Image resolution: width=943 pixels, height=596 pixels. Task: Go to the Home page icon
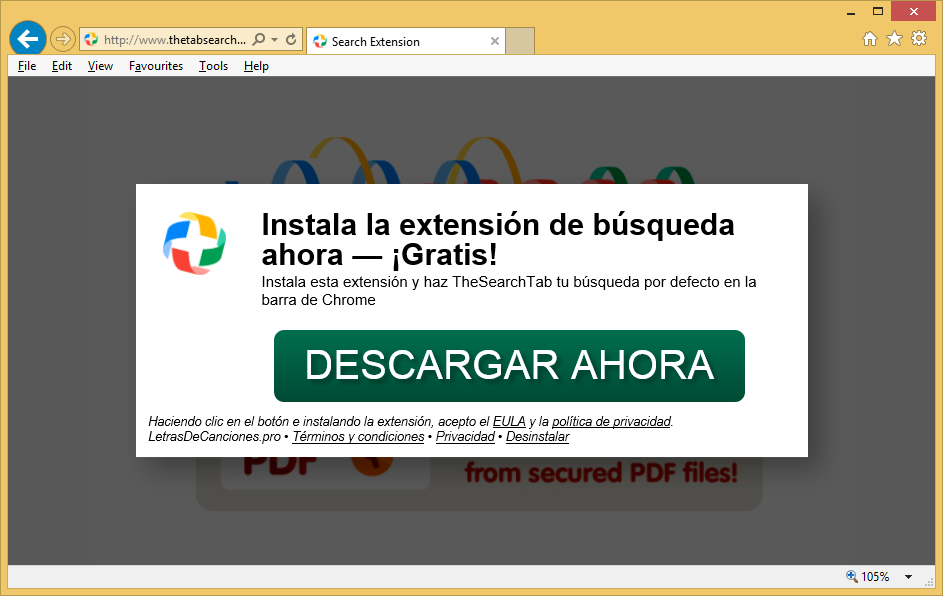pyautogui.click(x=870, y=39)
